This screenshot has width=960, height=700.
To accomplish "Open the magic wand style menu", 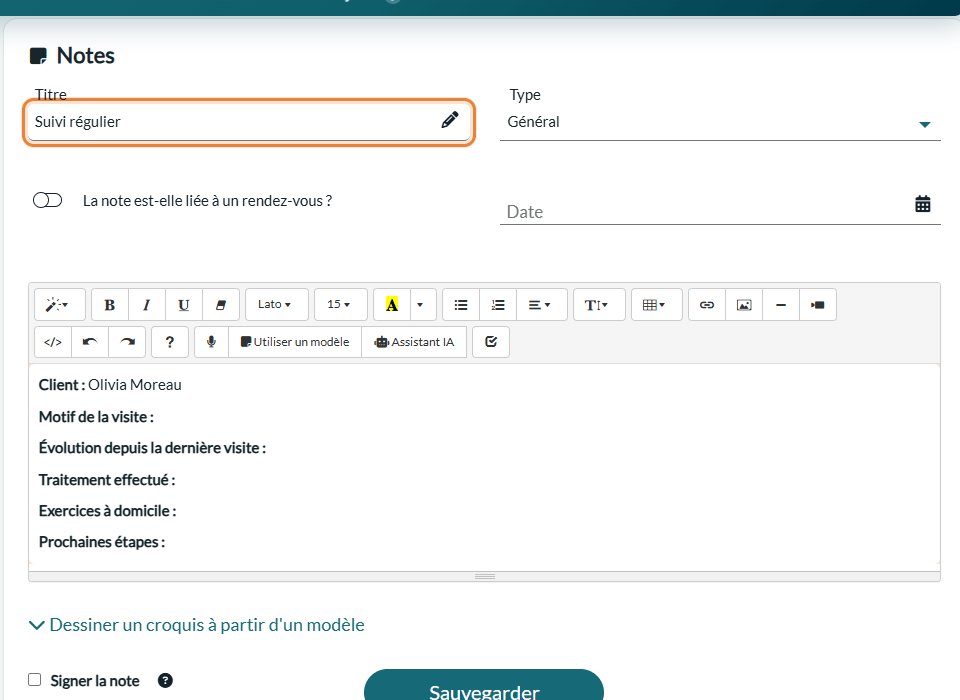I will (59, 305).
